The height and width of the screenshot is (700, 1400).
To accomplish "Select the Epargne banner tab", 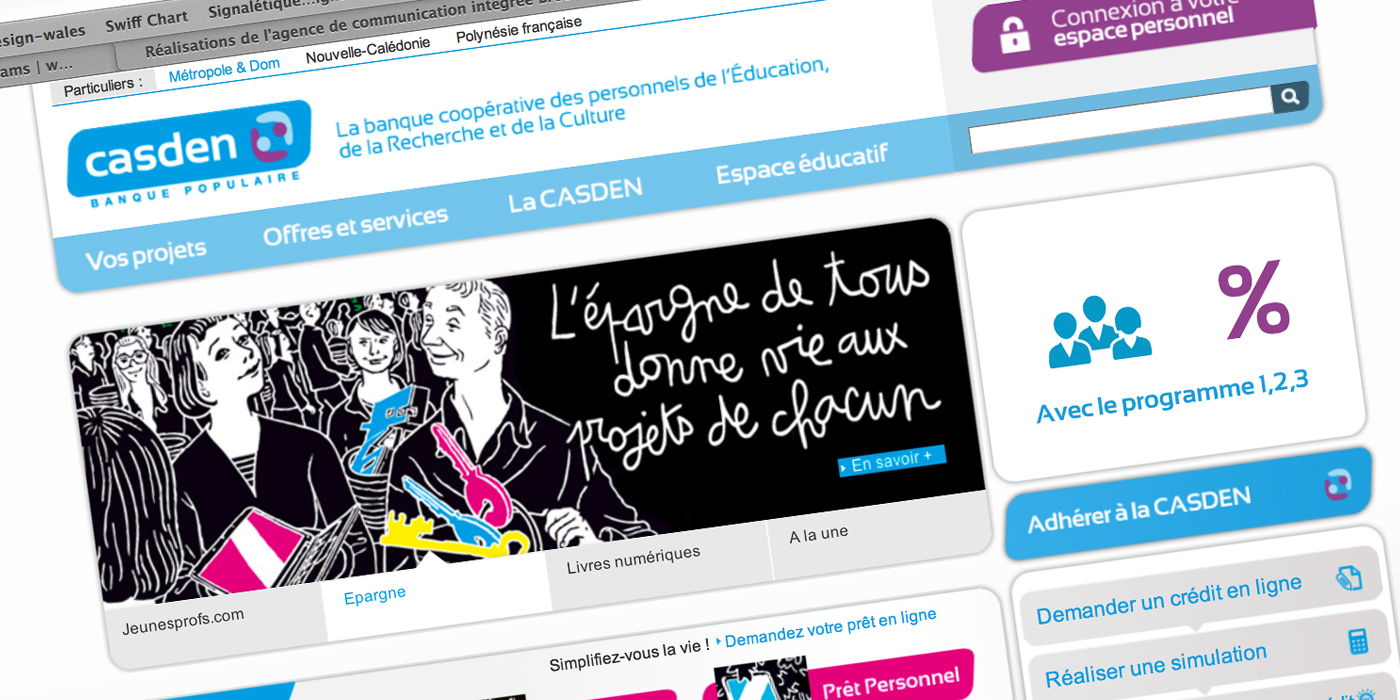I will click(374, 594).
